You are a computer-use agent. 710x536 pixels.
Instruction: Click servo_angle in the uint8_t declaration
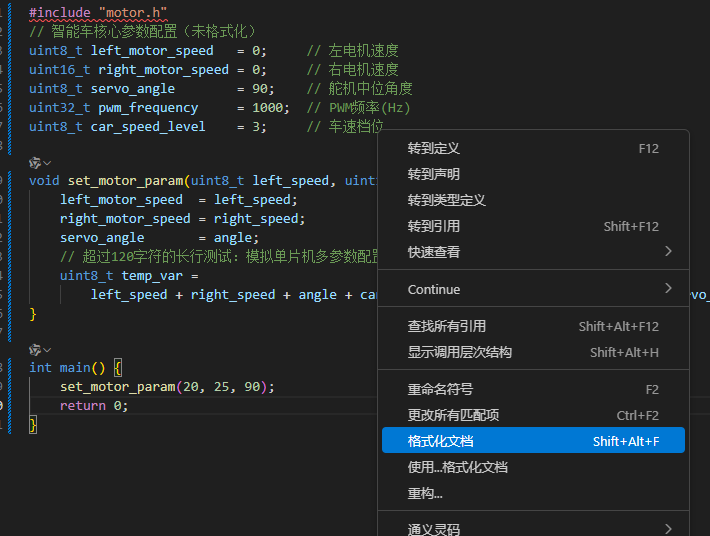(133, 89)
